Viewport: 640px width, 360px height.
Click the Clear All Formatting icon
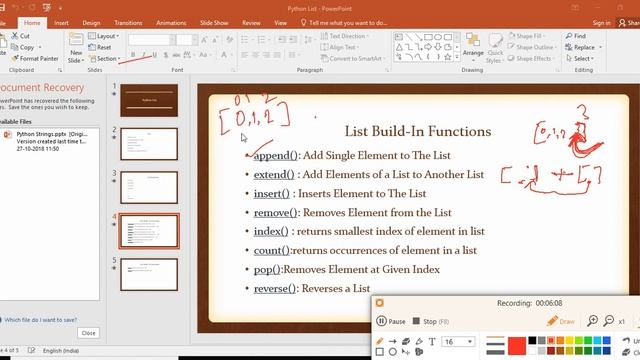[x=229, y=40]
